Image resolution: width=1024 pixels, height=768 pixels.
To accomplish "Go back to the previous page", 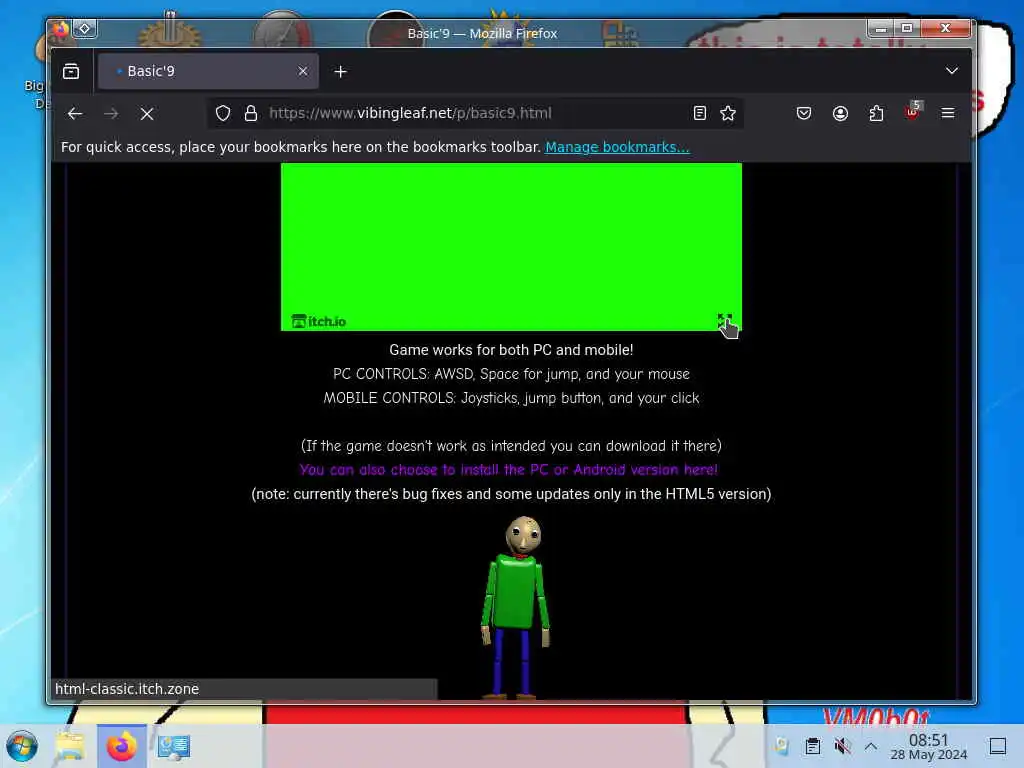I will [75, 114].
